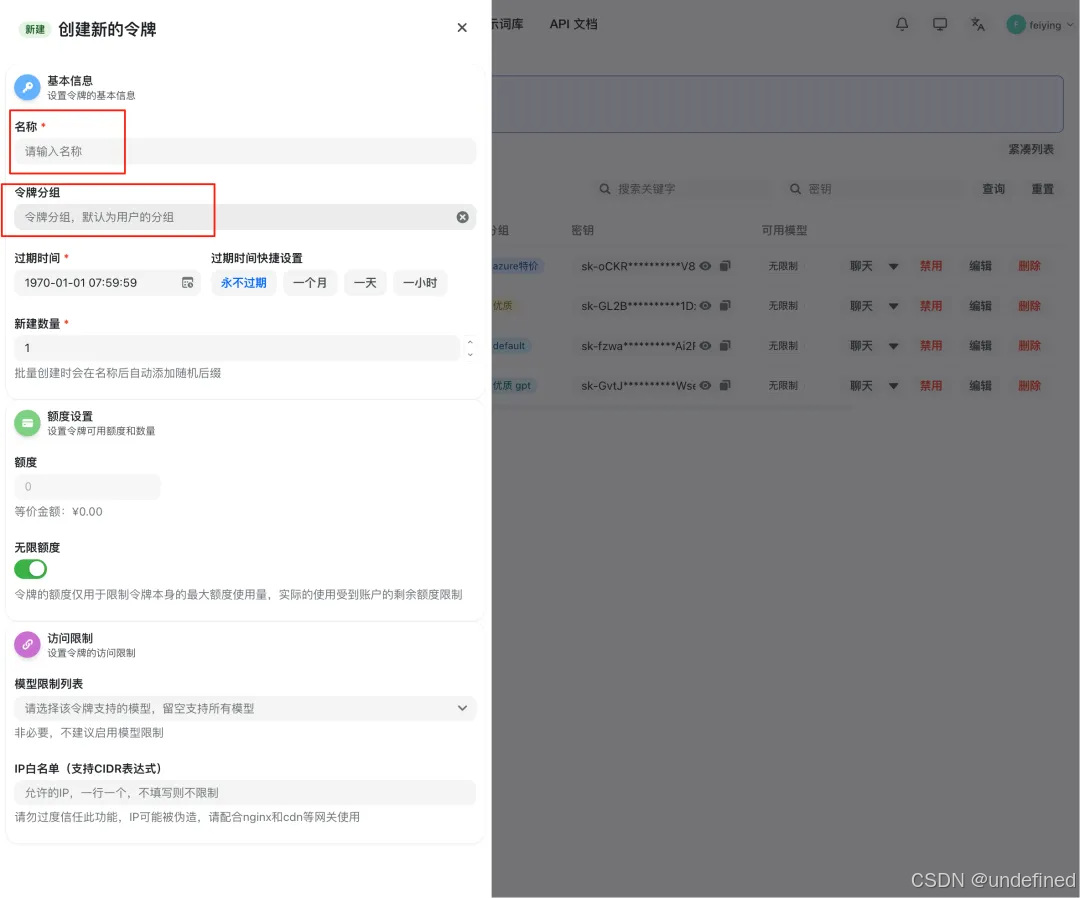The image size is (1080, 898).
Task: Expand chat dropdown arrow in sk-oCKR row
Action: (x=893, y=267)
